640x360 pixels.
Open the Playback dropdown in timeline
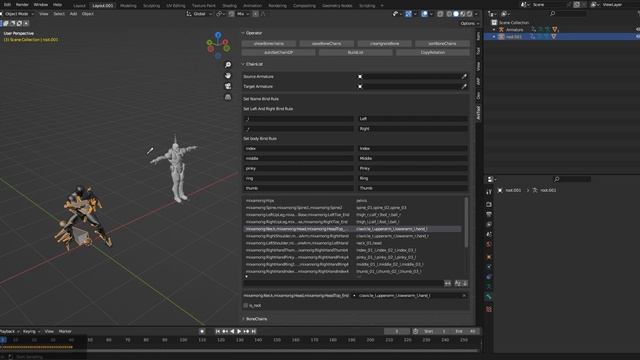(10, 331)
